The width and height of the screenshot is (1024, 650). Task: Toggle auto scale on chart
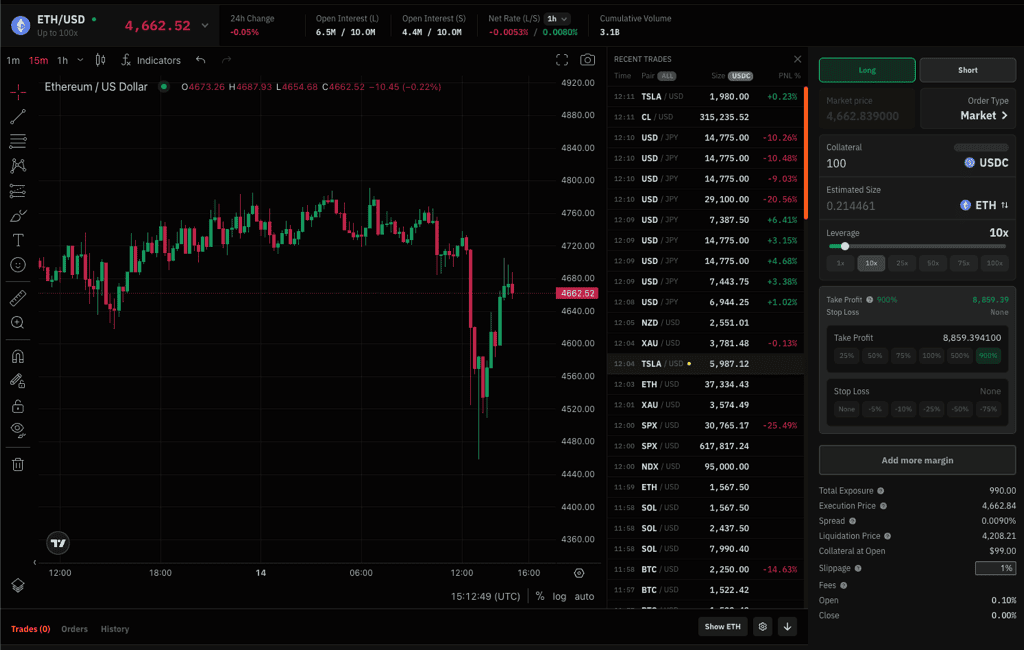coord(584,596)
